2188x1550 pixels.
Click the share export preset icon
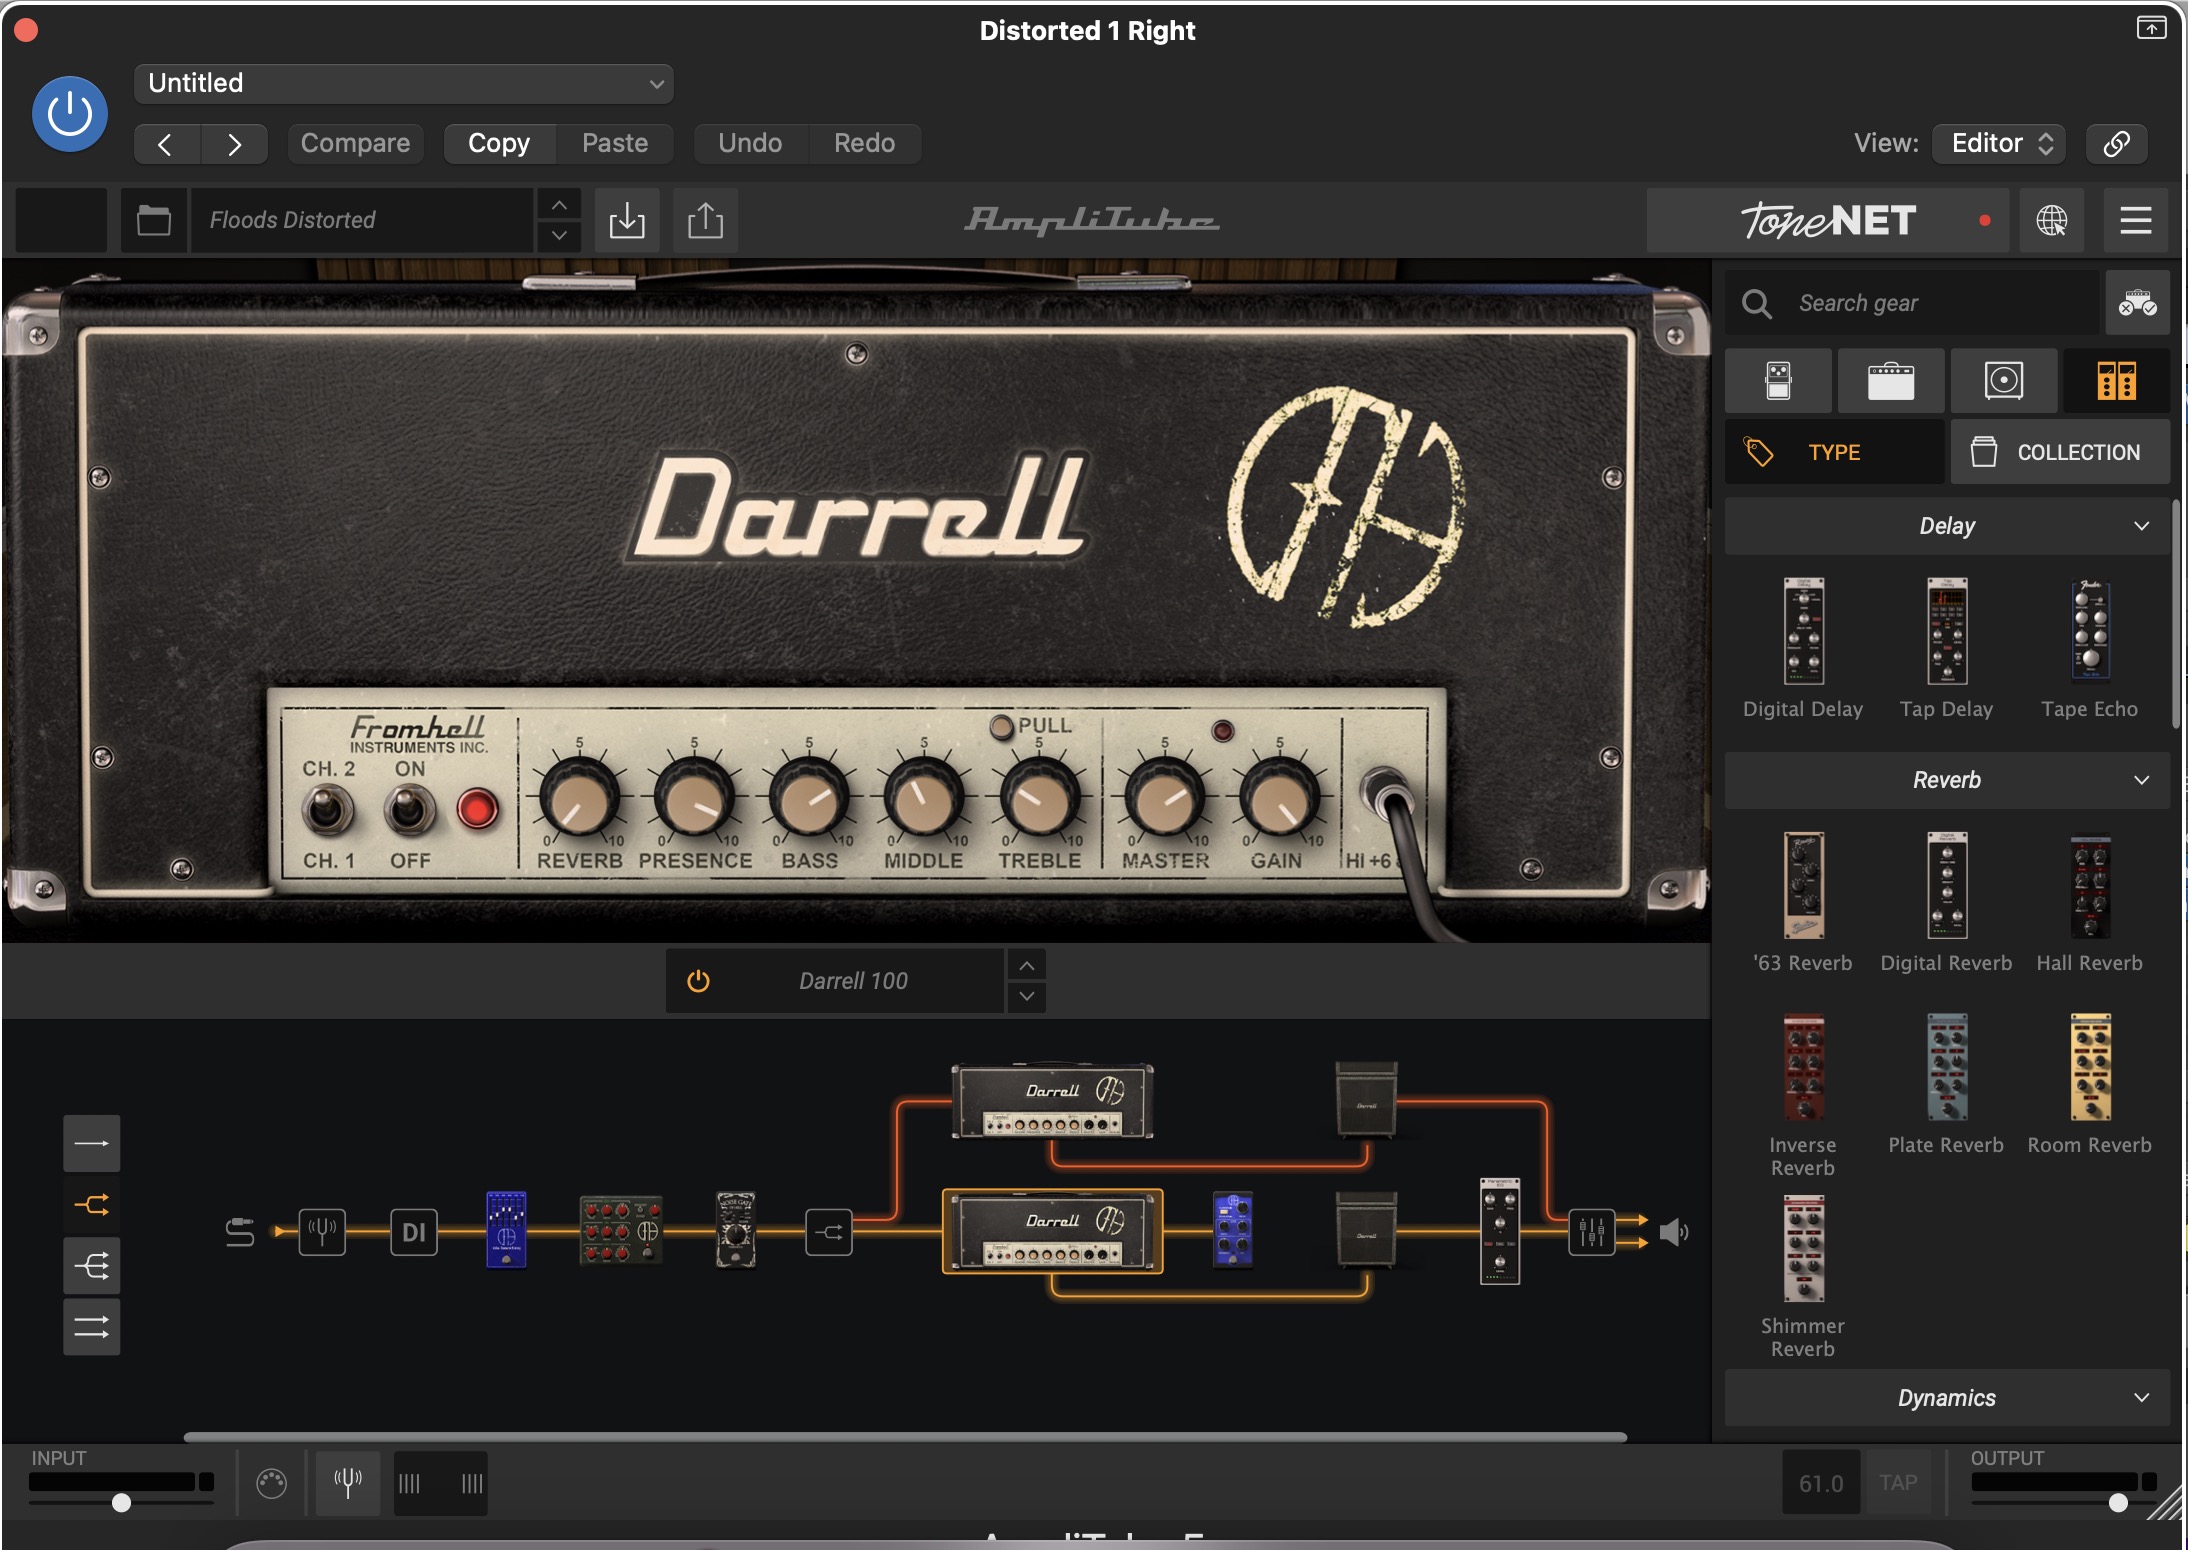click(705, 220)
